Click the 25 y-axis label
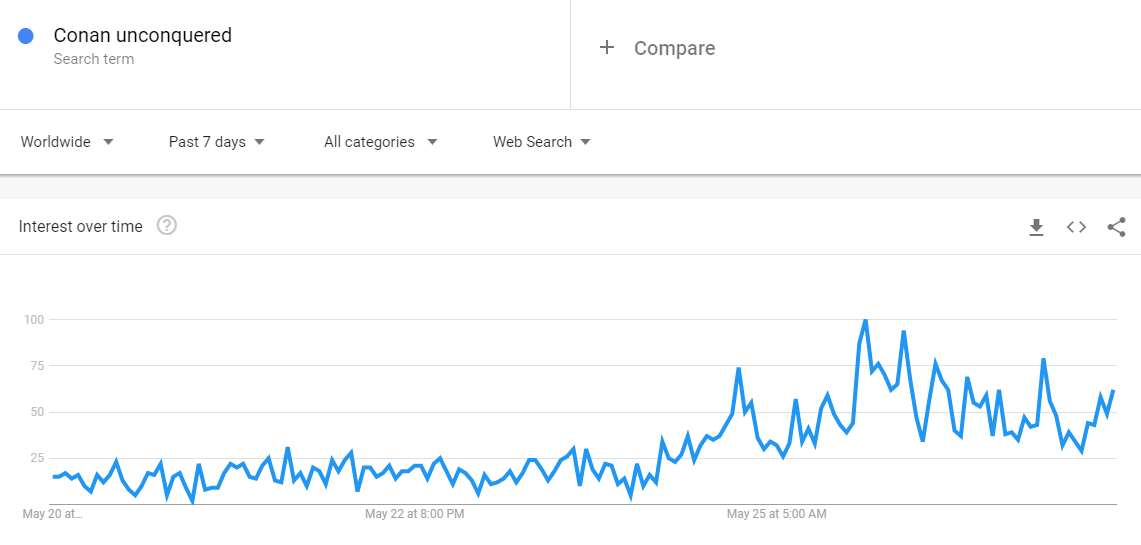This screenshot has height=545, width=1141. (36, 458)
